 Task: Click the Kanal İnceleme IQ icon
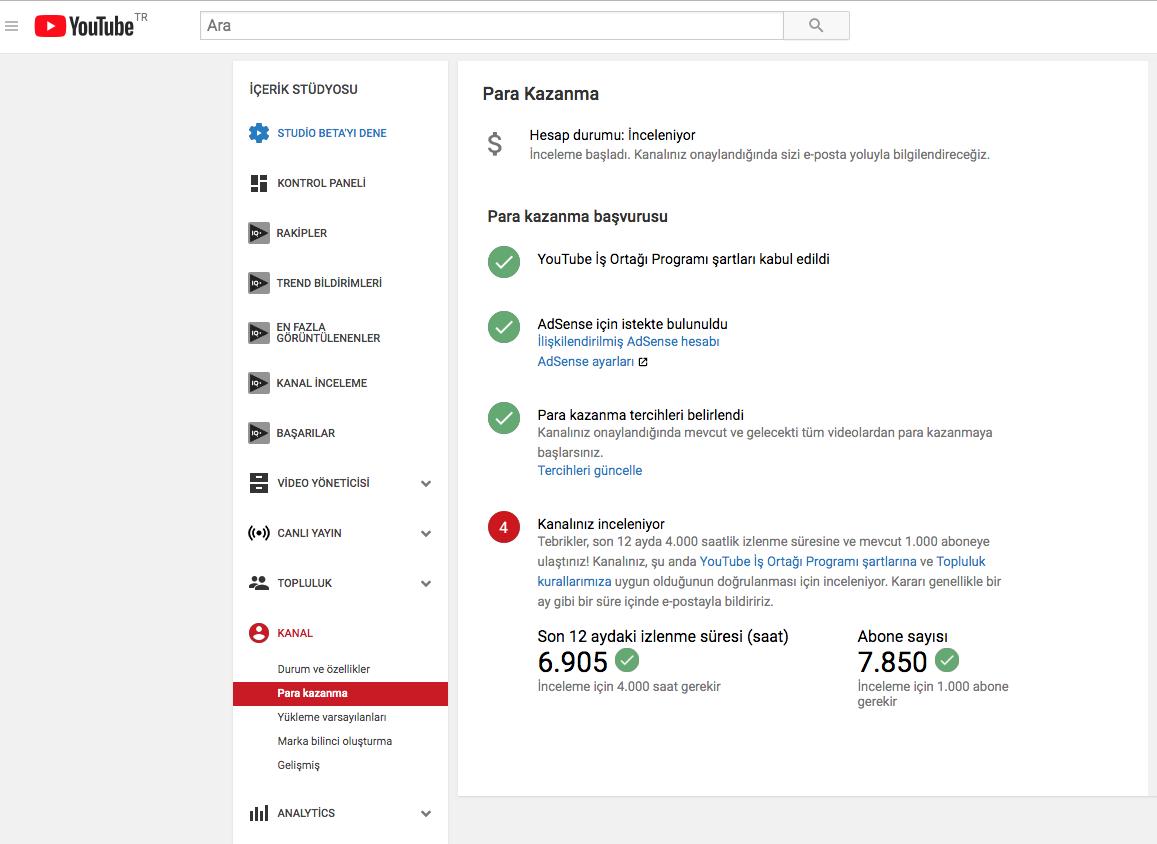coord(259,383)
